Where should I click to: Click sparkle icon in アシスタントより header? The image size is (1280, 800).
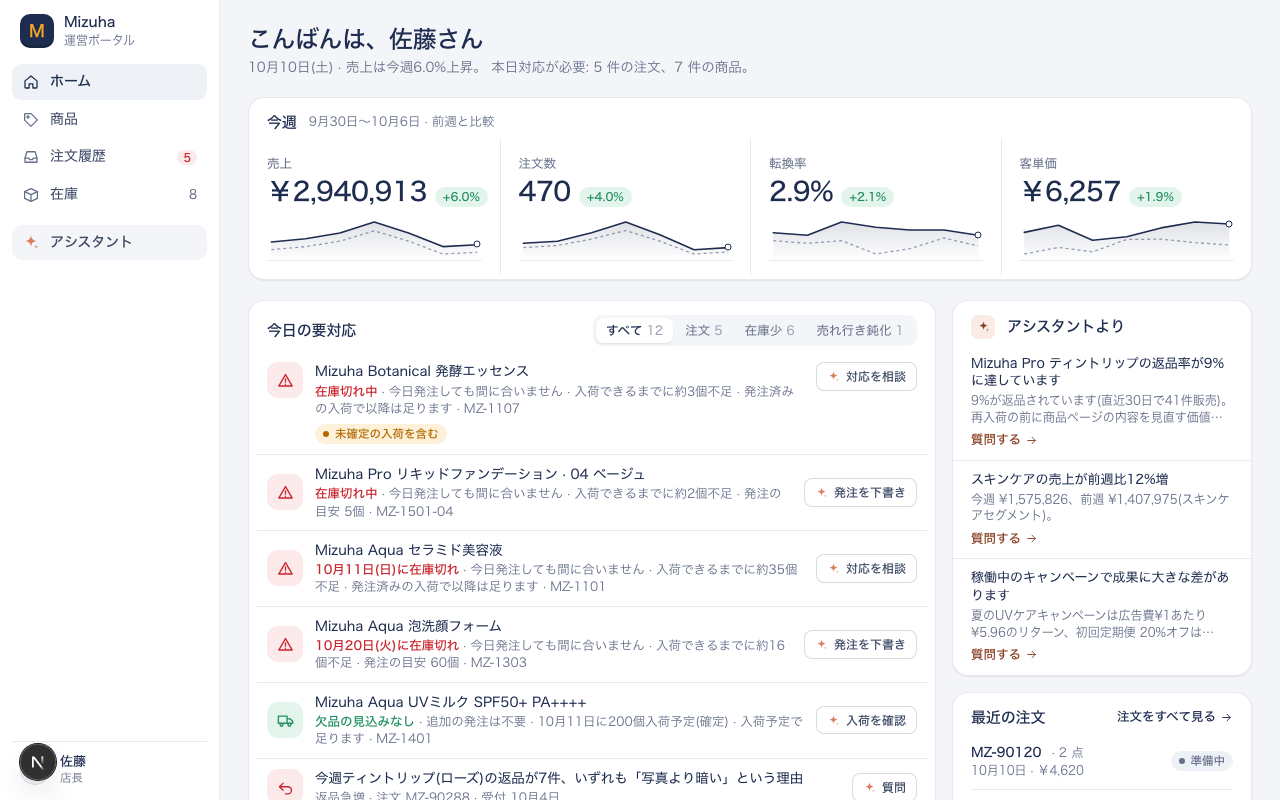[983, 327]
